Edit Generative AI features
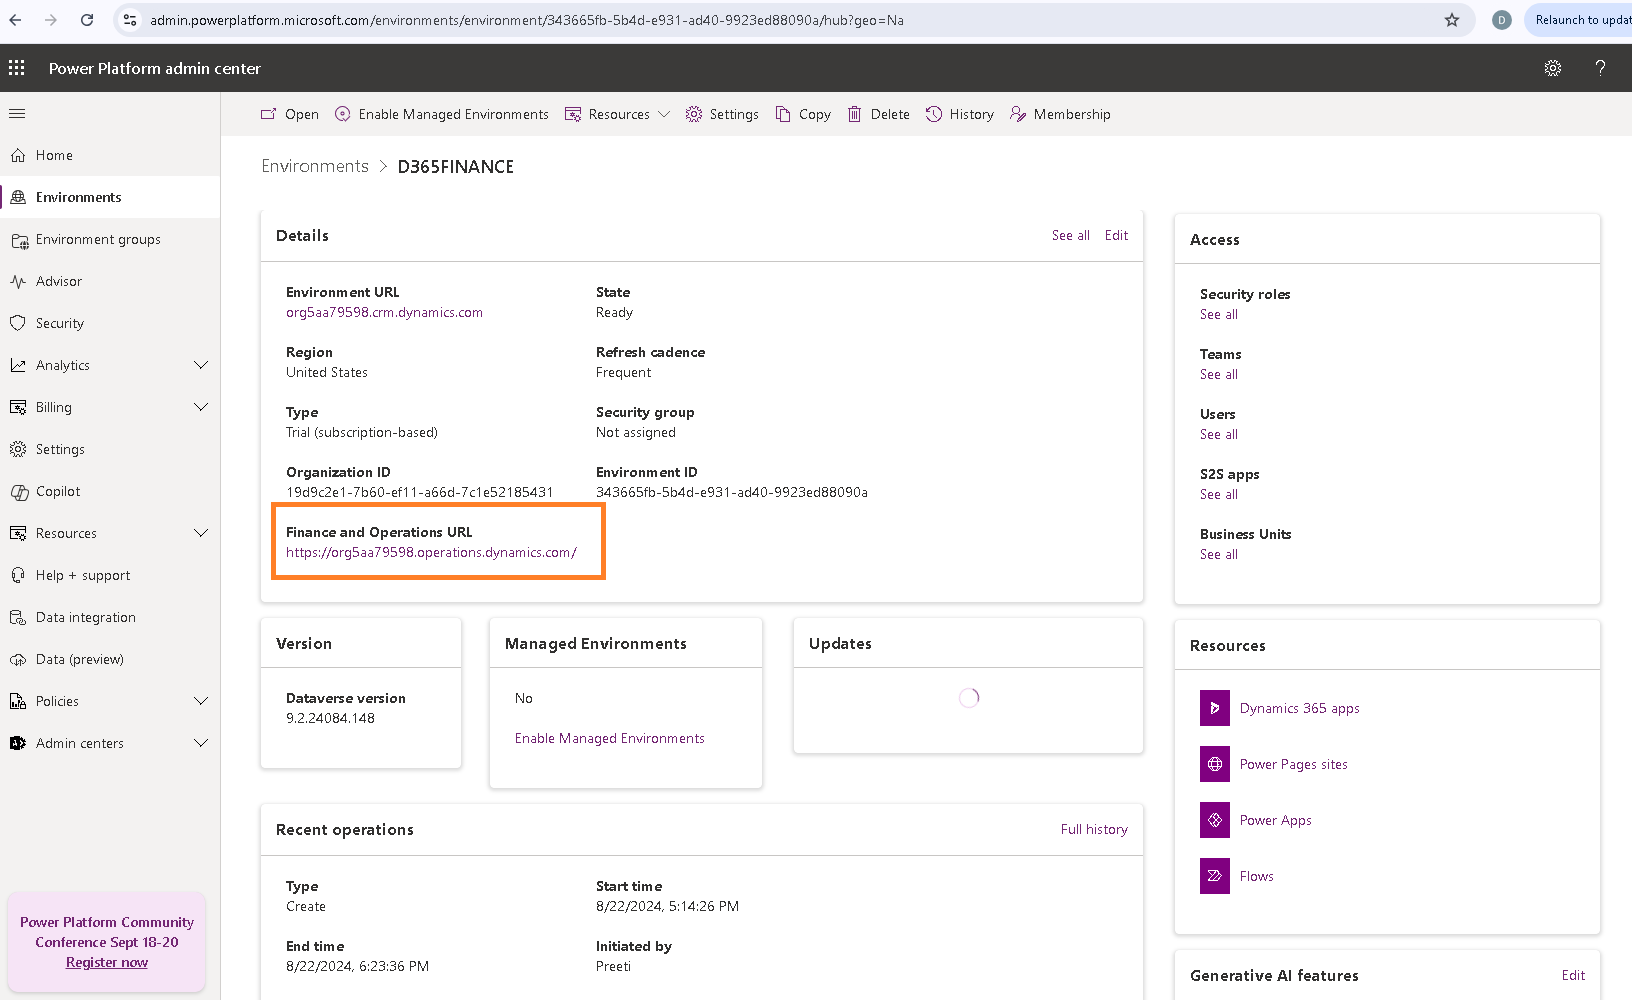 (1573, 975)
